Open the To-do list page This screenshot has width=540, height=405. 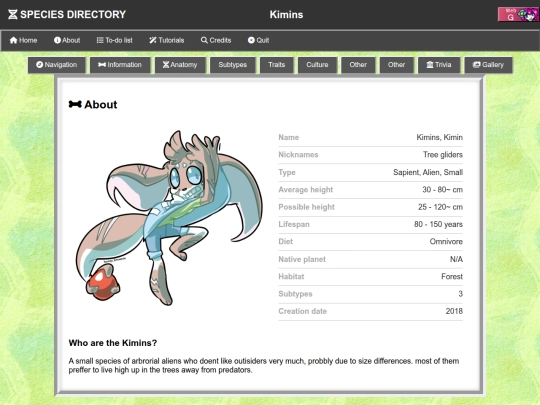114,40
